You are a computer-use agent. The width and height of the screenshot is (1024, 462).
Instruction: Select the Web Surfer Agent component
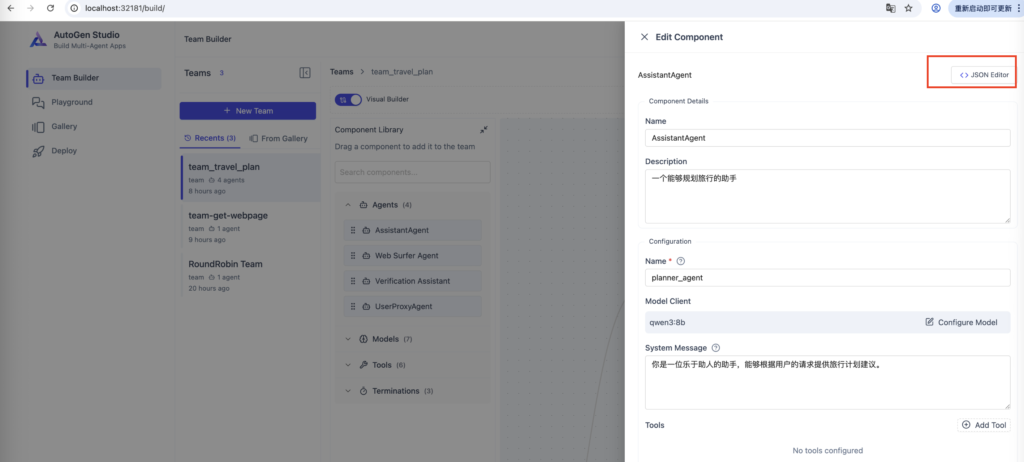[x=412, y=256]
